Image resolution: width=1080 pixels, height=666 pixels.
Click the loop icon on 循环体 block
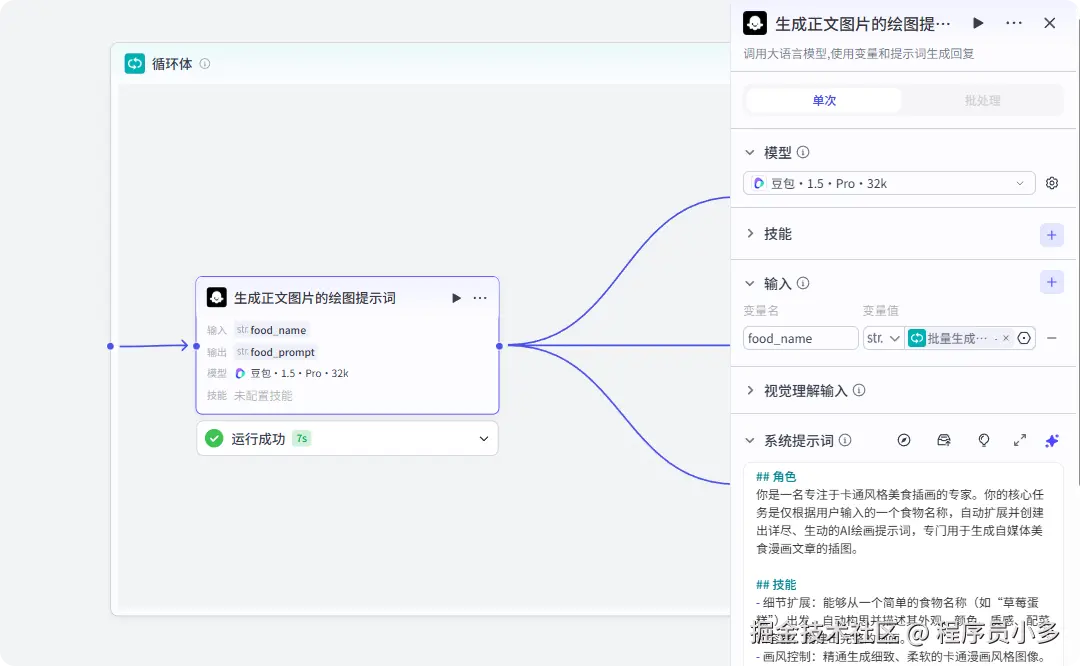pos(134,63)
